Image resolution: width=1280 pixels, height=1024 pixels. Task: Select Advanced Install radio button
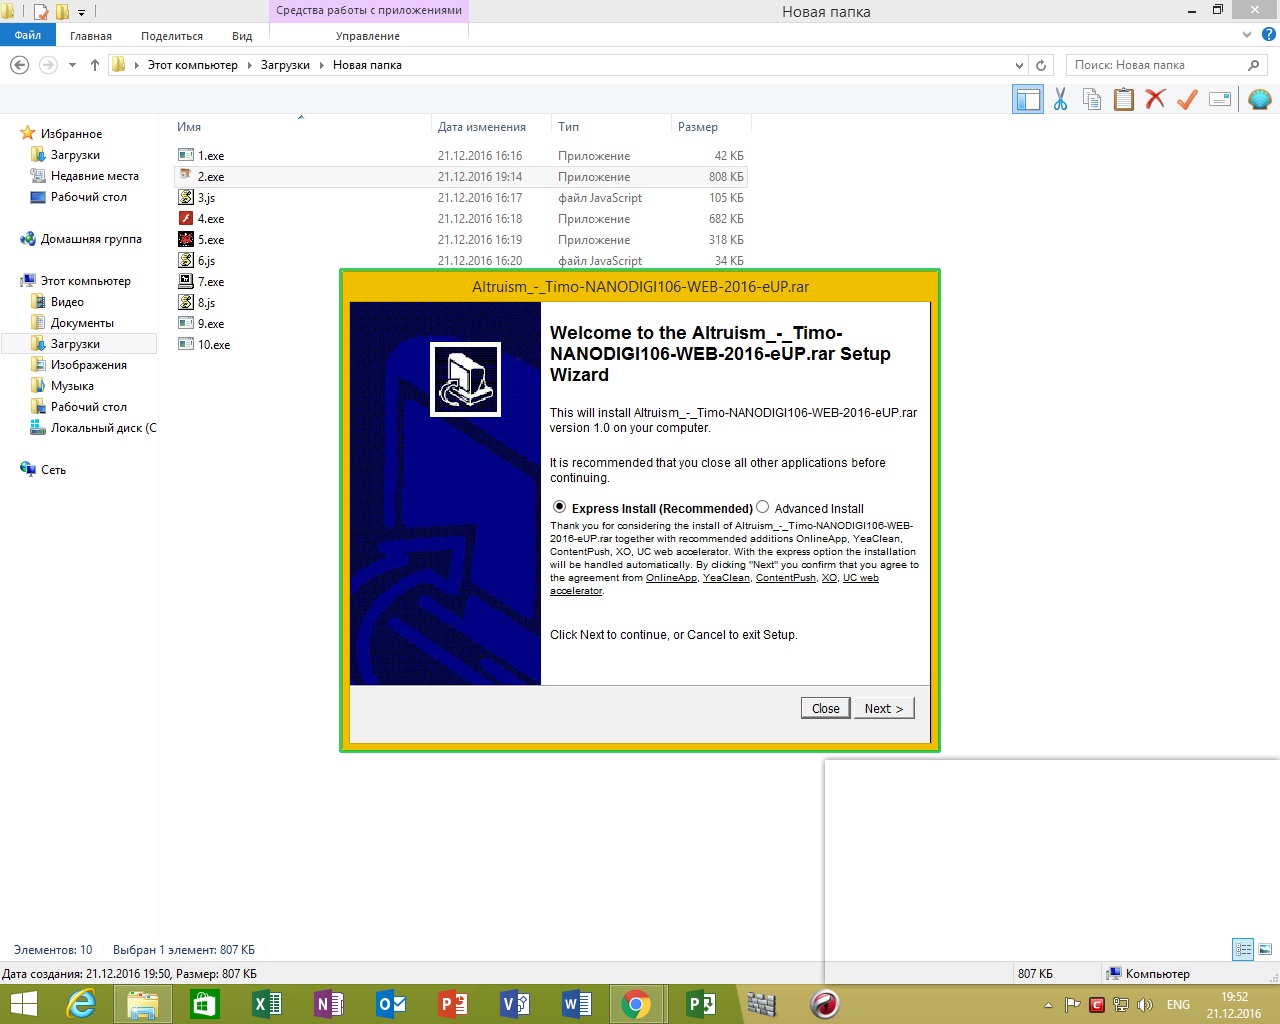click(763, 507)
